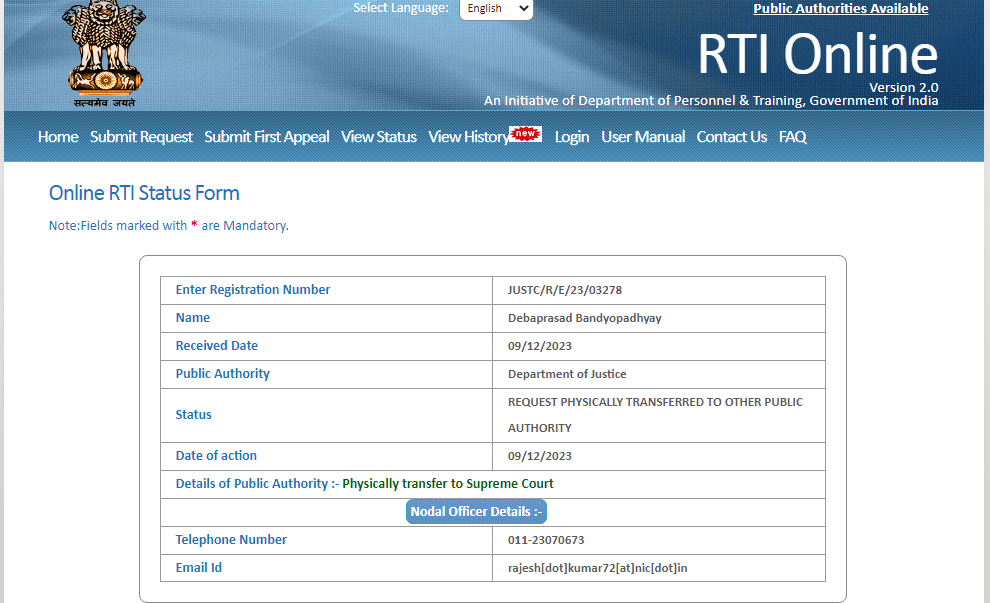
Task: Click the RTI Online site title
Action: (x=817, y=54)
